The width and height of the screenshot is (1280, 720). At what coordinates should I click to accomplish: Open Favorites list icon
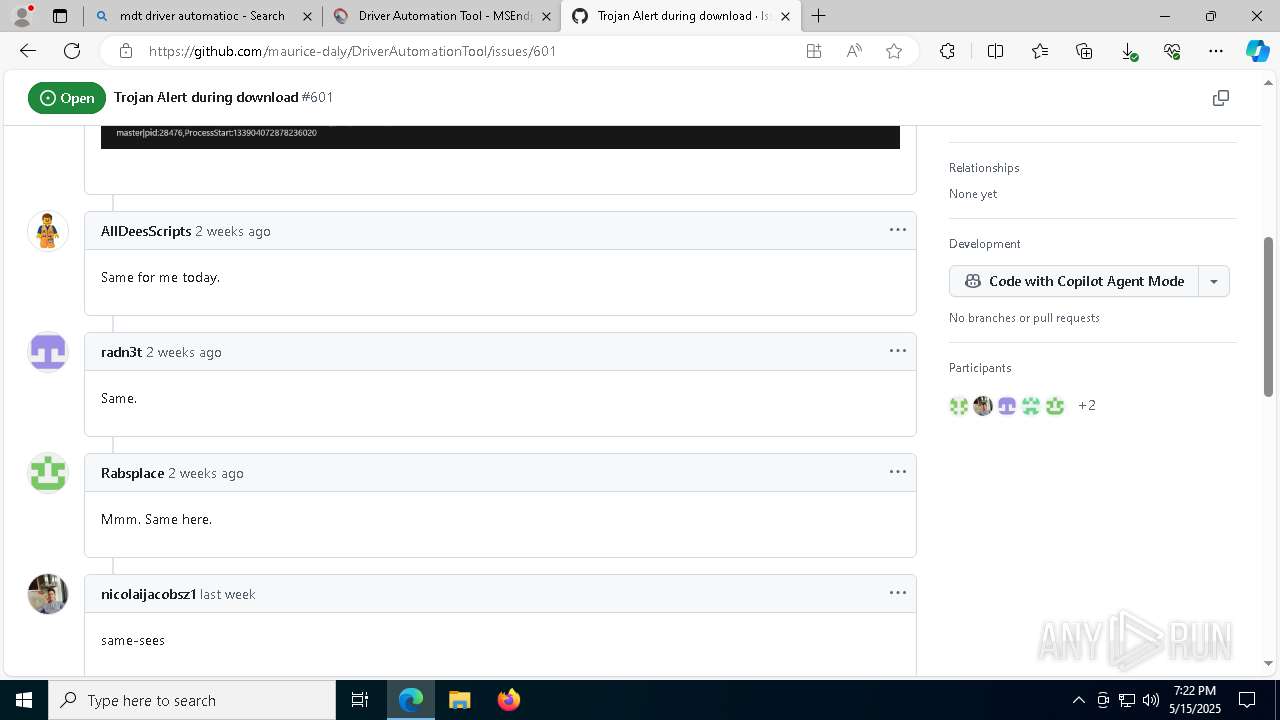point(1040,51)
